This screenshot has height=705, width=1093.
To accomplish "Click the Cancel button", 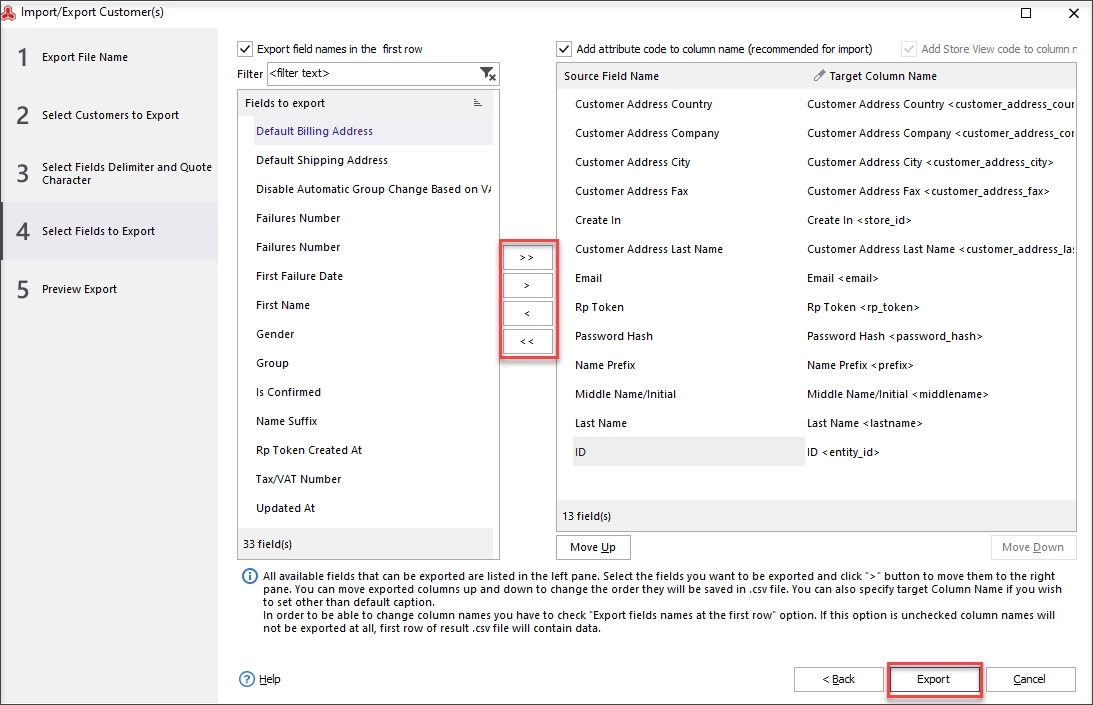I will (1030, 679).
